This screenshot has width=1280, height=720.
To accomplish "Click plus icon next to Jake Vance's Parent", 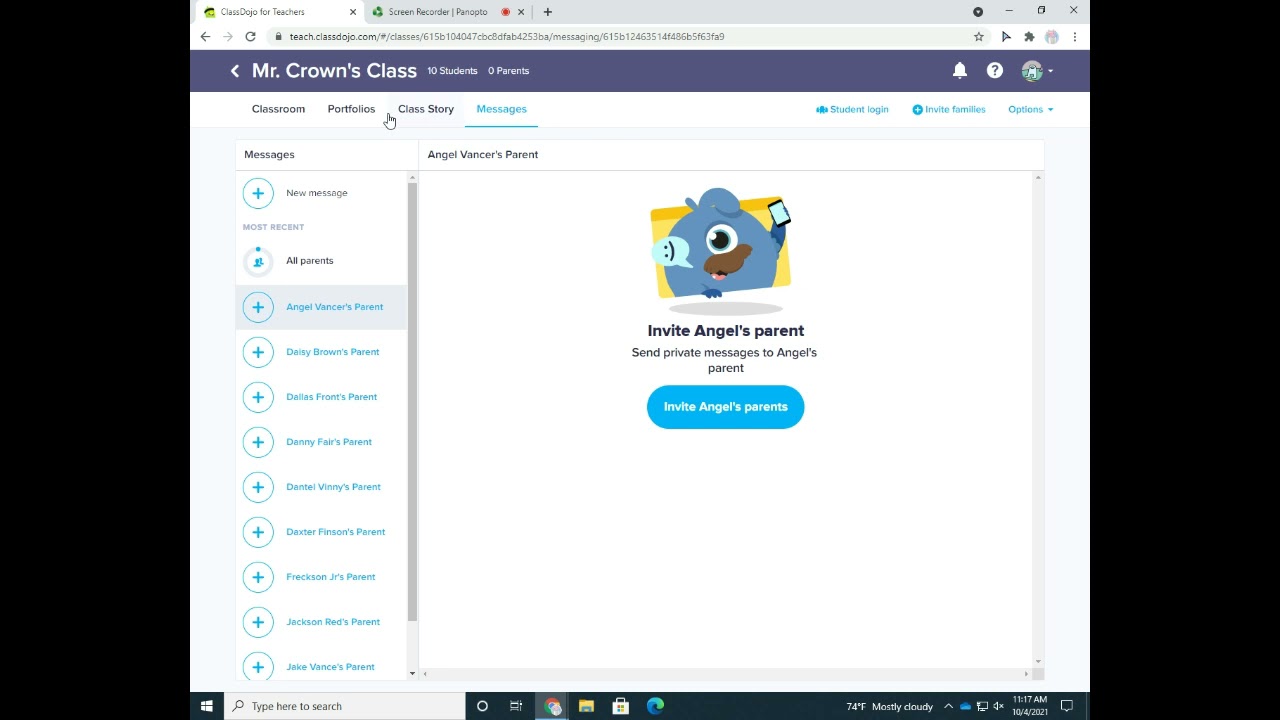I will point(258,667).
